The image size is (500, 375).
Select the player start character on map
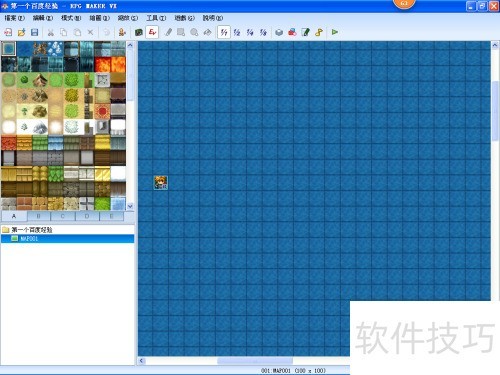pos(161,183)
